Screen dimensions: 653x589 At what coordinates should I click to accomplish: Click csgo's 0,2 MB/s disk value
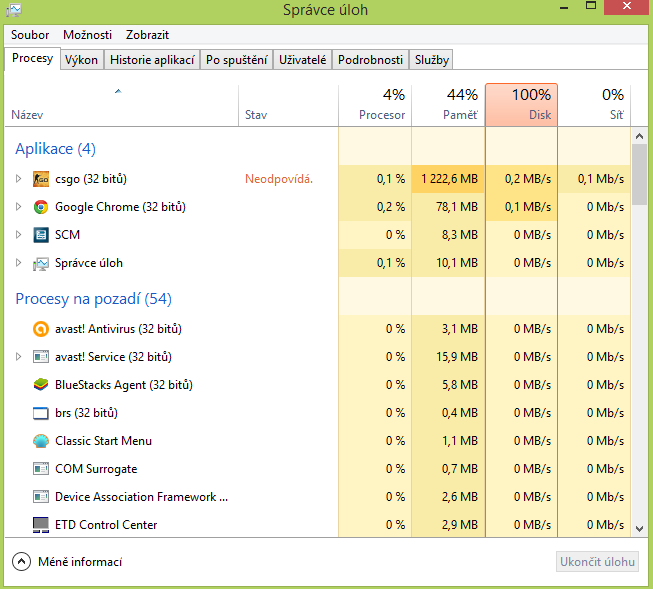click(x=528, y=179)
